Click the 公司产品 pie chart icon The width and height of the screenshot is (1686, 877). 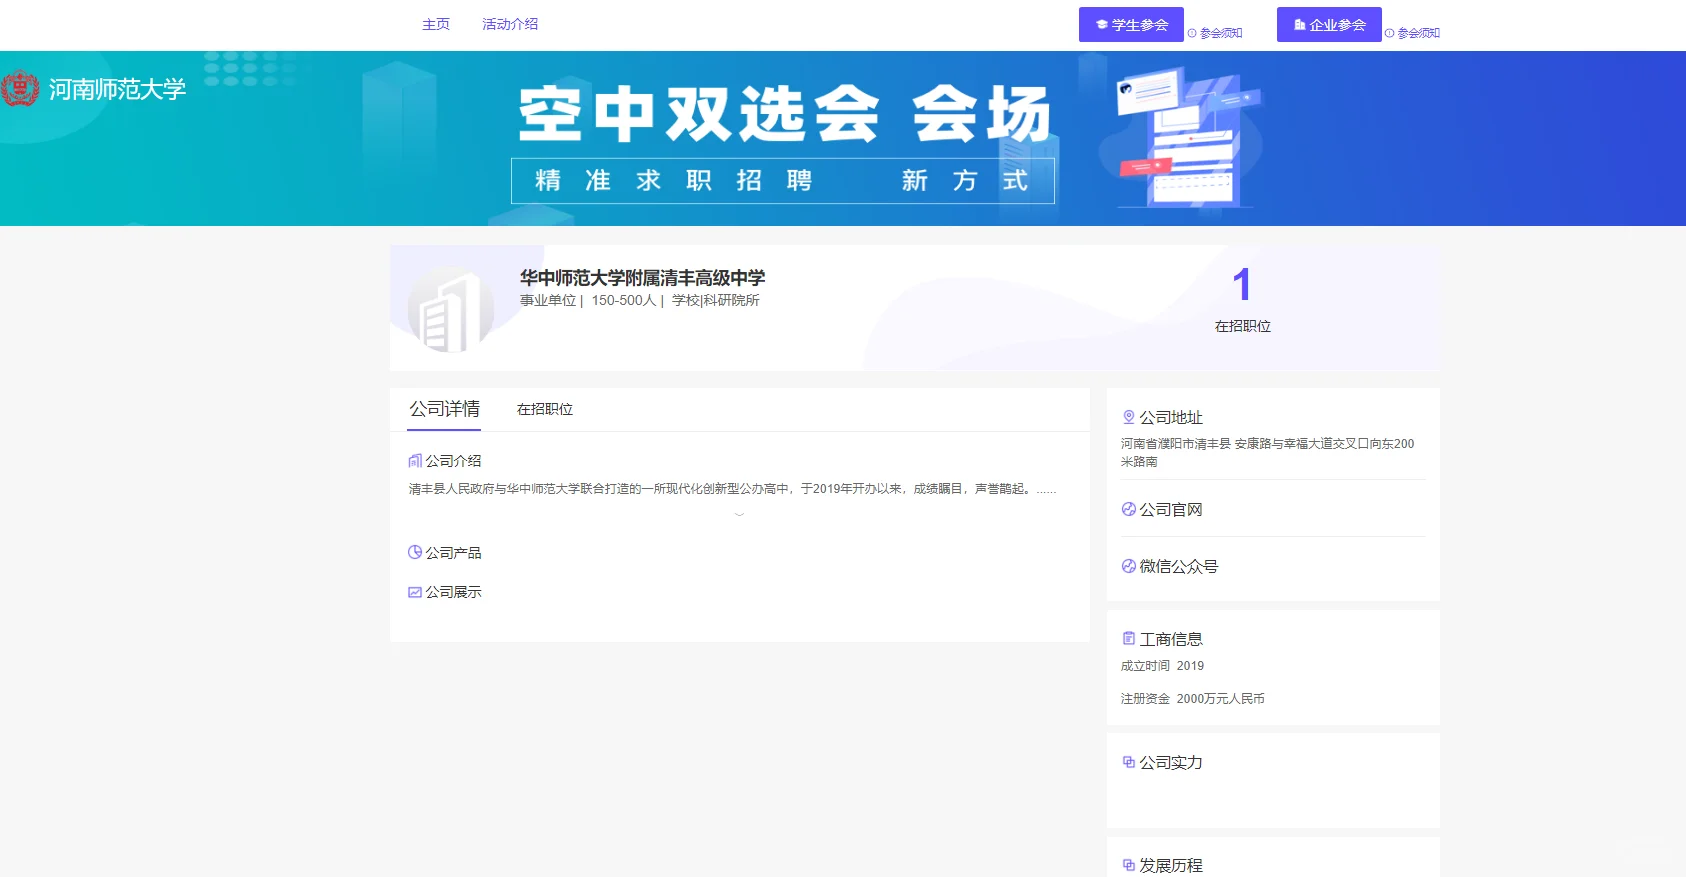point(415,552)
